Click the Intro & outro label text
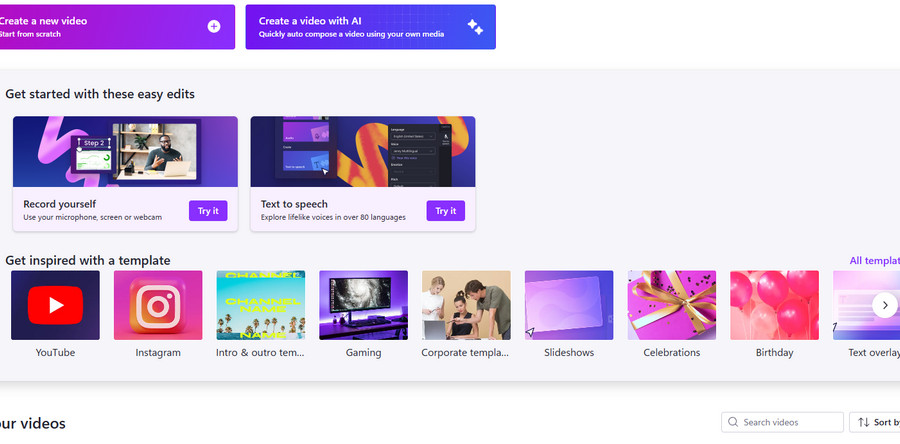The width and height of the screenshot is (900, 444). [260, 352]
